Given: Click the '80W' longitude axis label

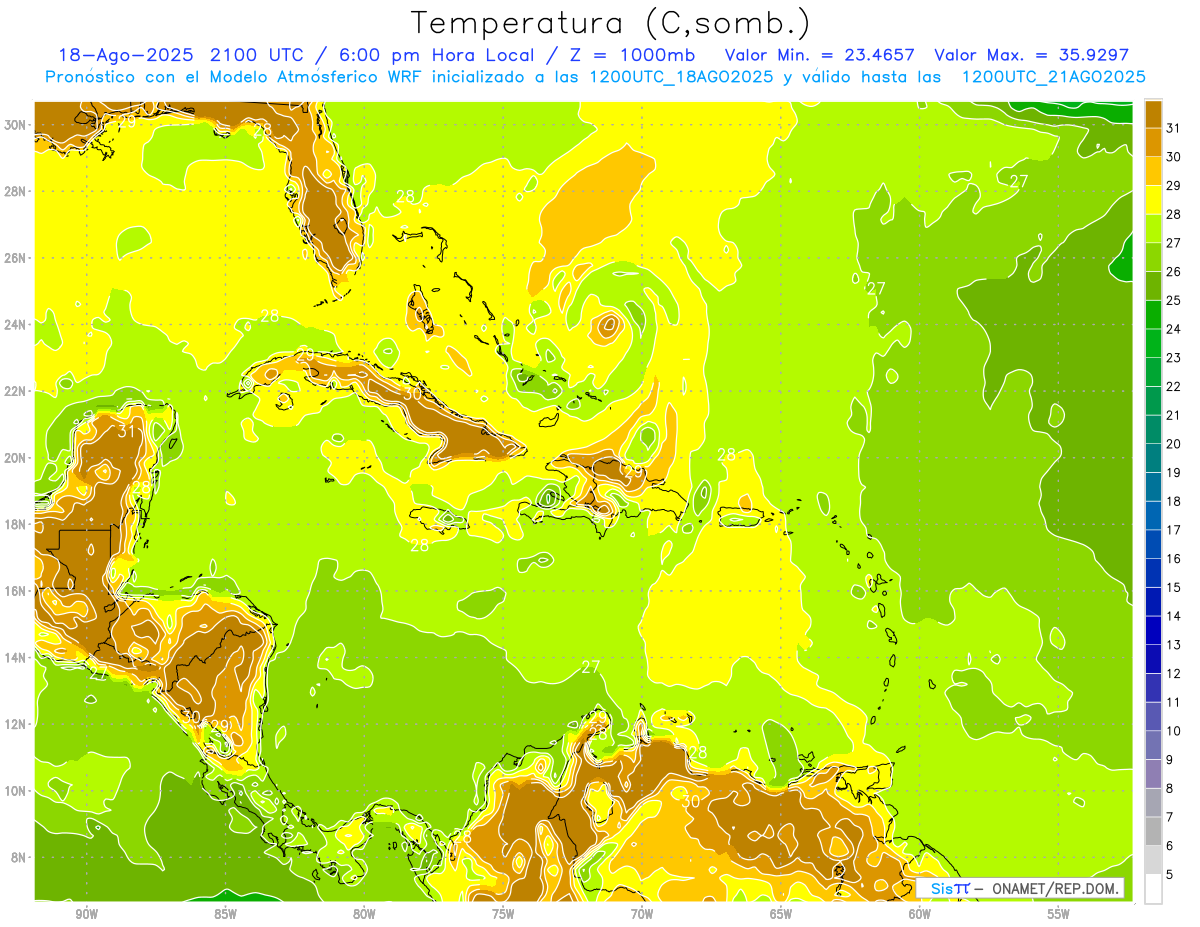Looking at the screenshot, I should (364, 915).
